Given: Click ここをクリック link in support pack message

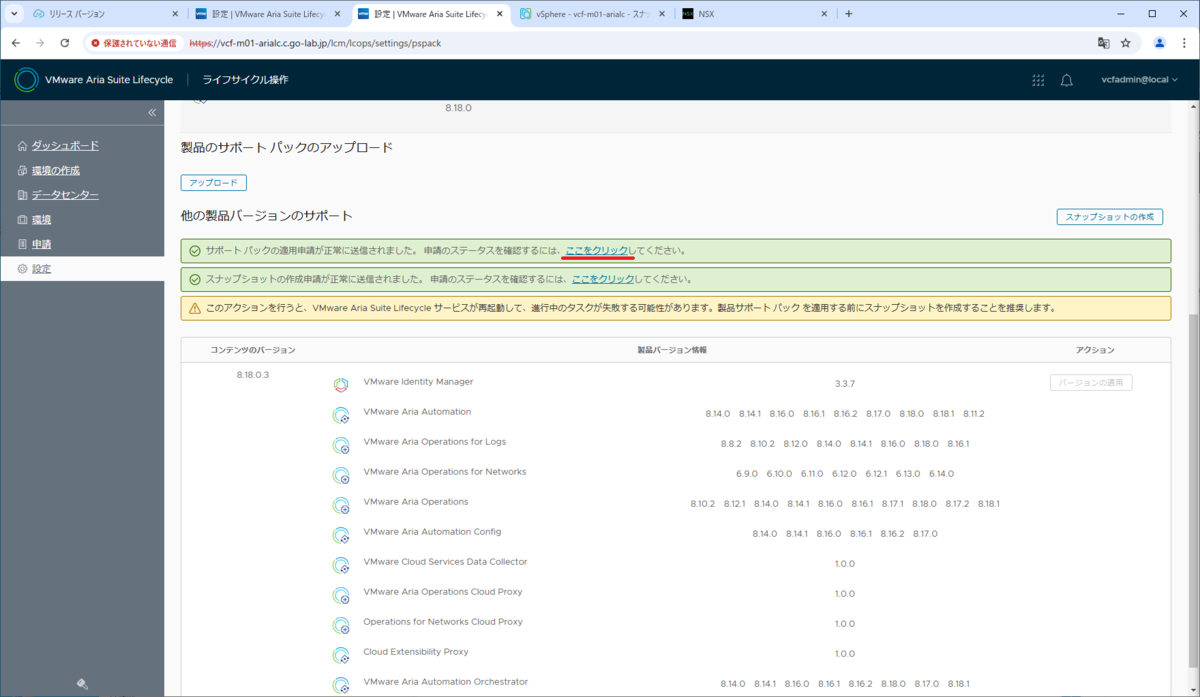Looking at the screenshot, I should pyautogui.click(x=597, y=251).
